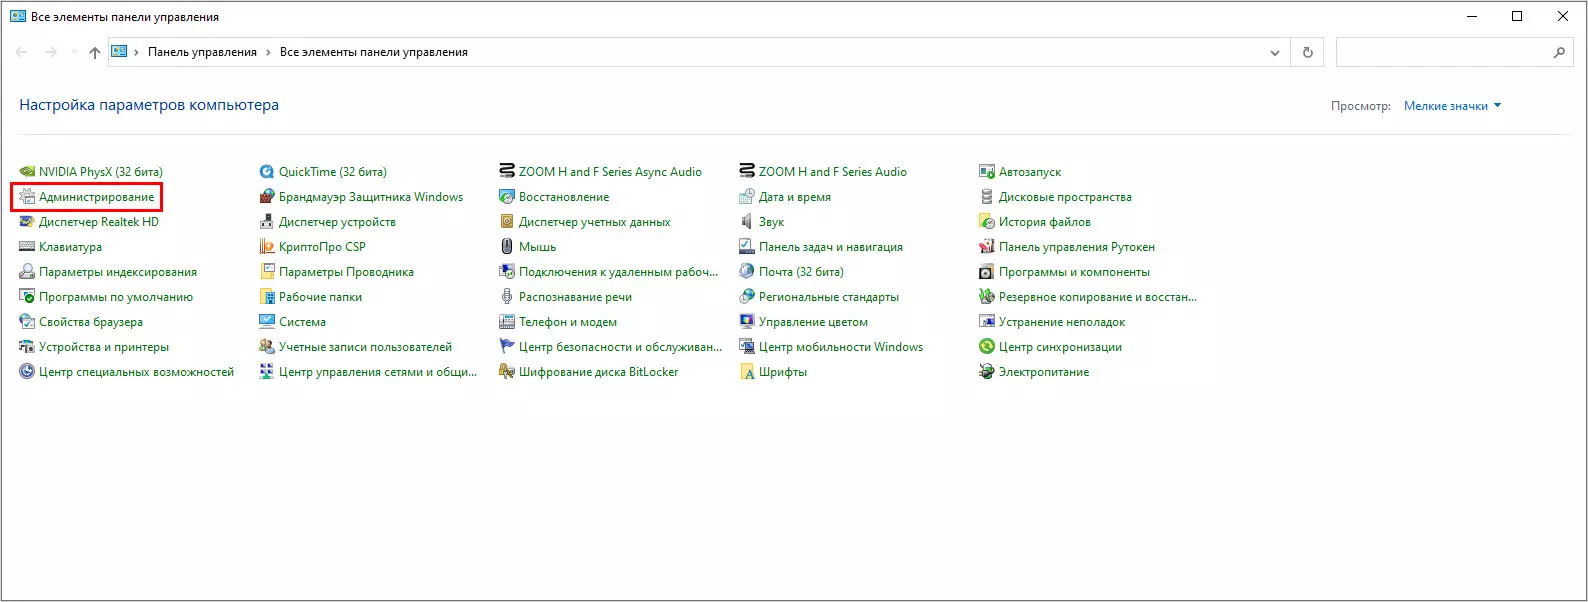Open Автозапуск link

pos(1030,172)
